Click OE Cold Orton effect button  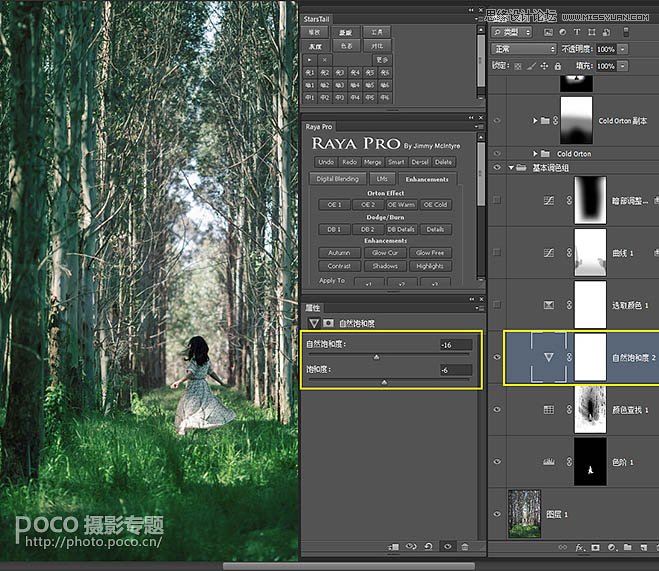click(x=435, y=205)
